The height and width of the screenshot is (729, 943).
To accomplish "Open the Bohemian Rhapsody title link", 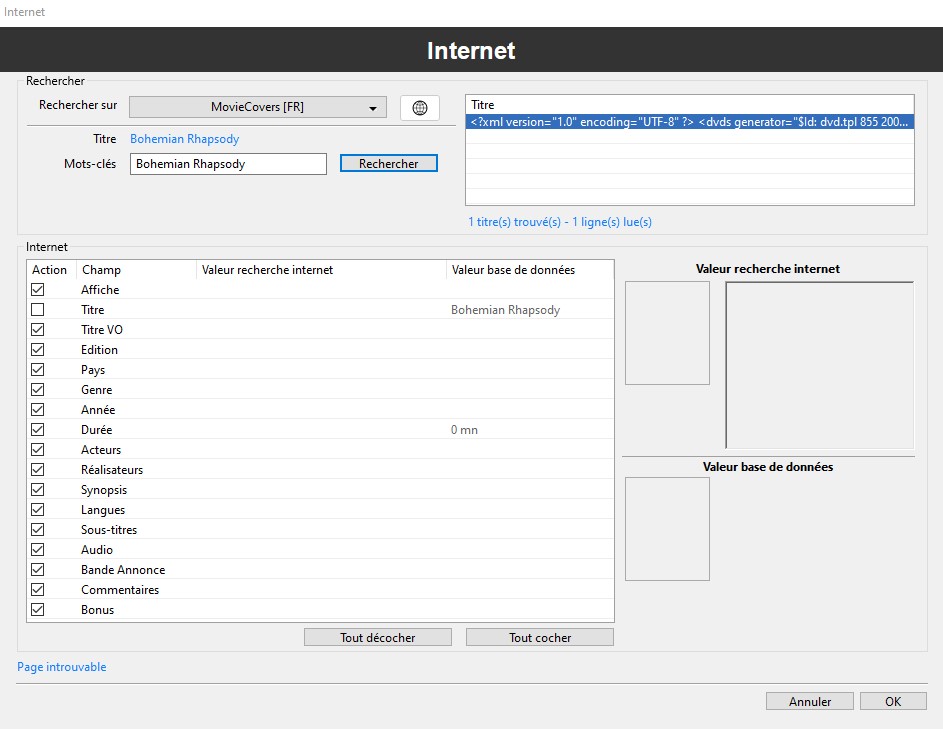I will [x=185, y=139].
